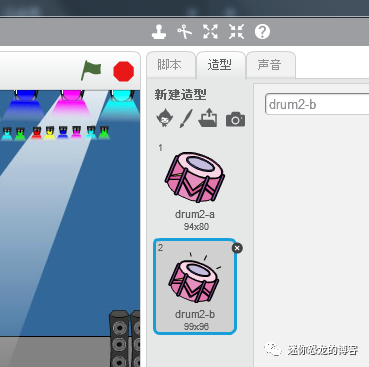Select the Duplicate stamp tool
The height and width of the screenshot is (367, 369).
(x=159, y=32)
